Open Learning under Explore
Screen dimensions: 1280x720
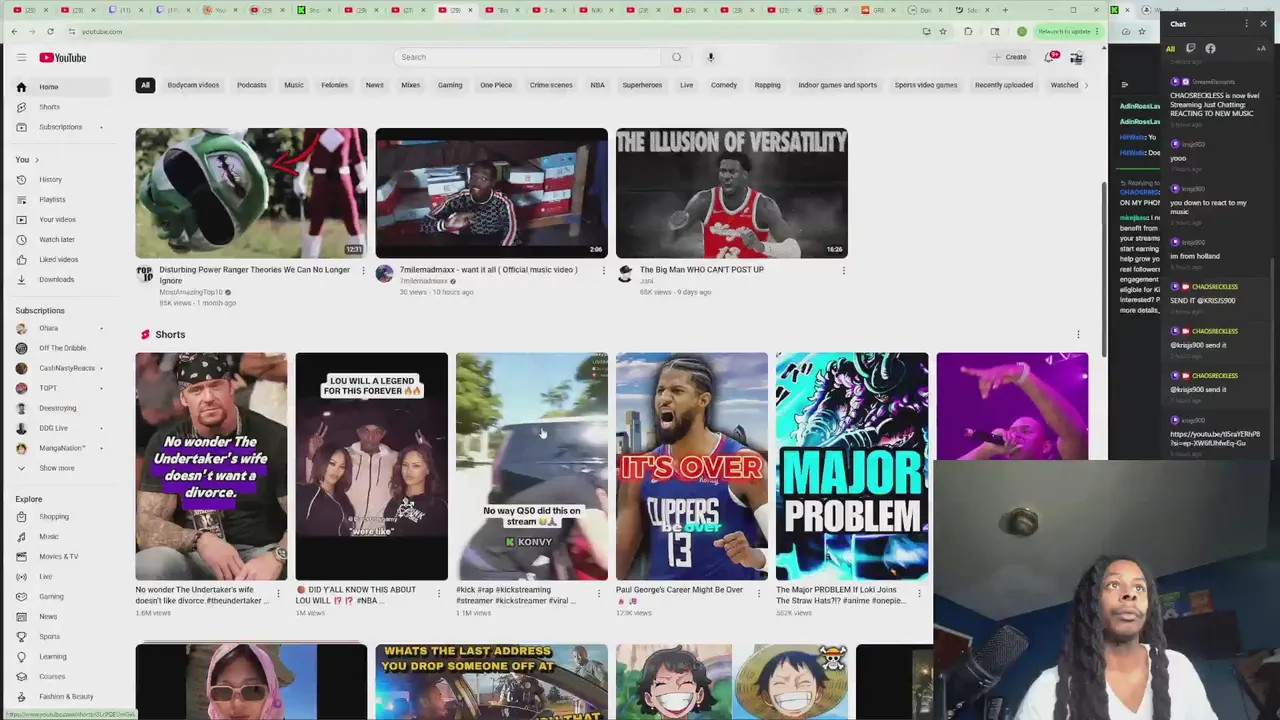(x=63, y=657)
